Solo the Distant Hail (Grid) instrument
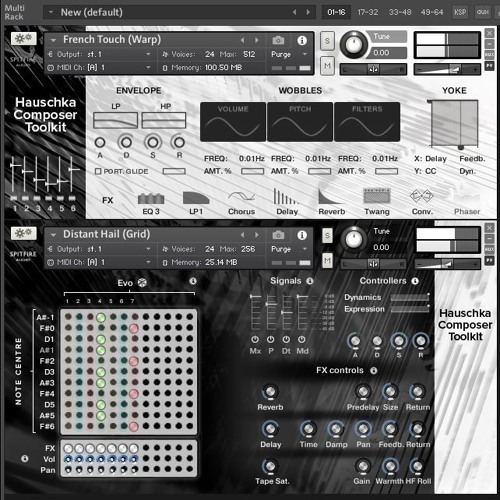 pos(327,236)
